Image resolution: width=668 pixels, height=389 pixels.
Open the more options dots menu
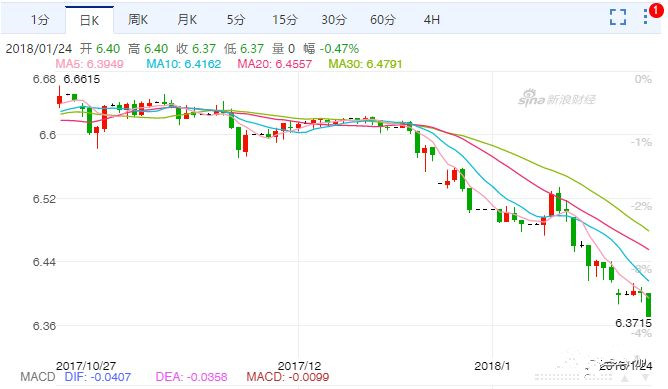[x=646, y=17]
